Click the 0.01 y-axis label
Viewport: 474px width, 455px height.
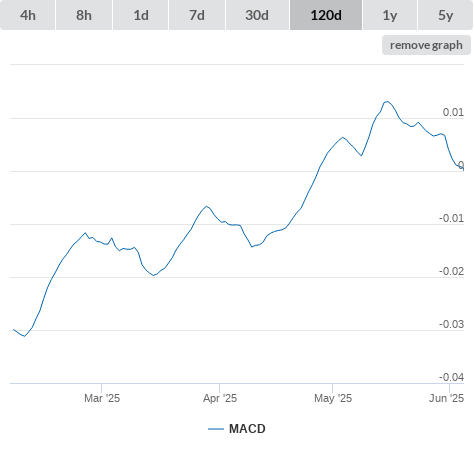click(x=453, y=112)
